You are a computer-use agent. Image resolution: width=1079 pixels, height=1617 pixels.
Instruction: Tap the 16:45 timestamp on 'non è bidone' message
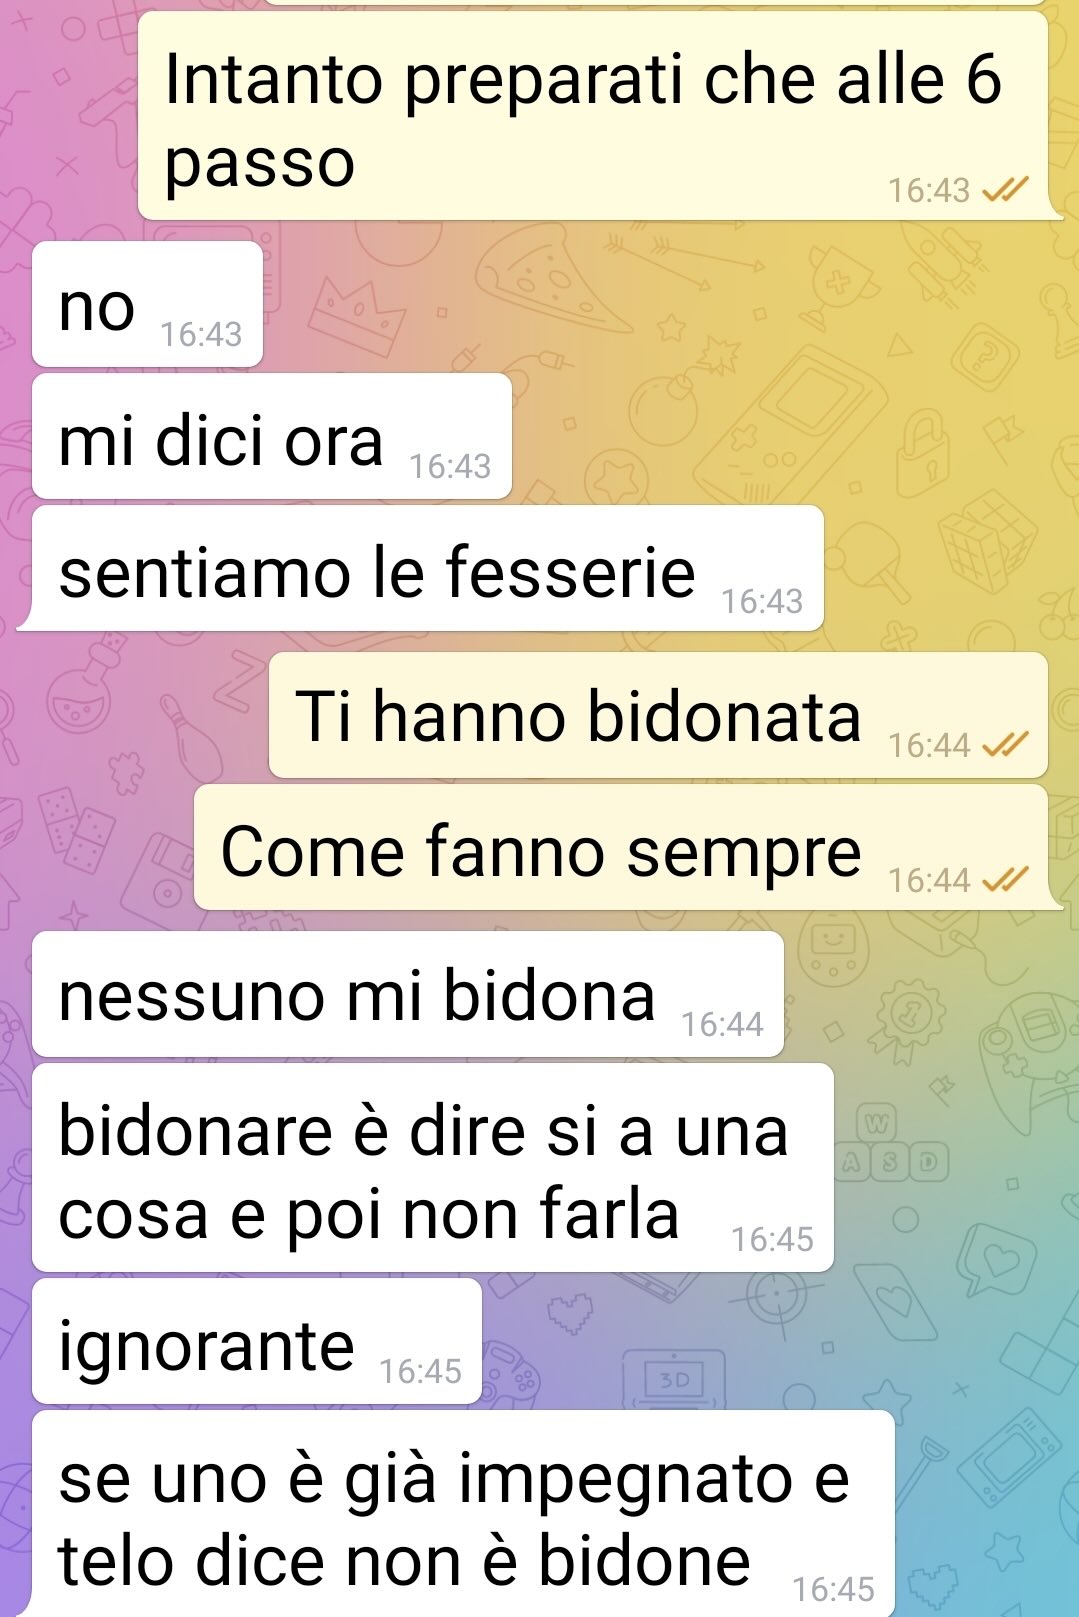833,1589
